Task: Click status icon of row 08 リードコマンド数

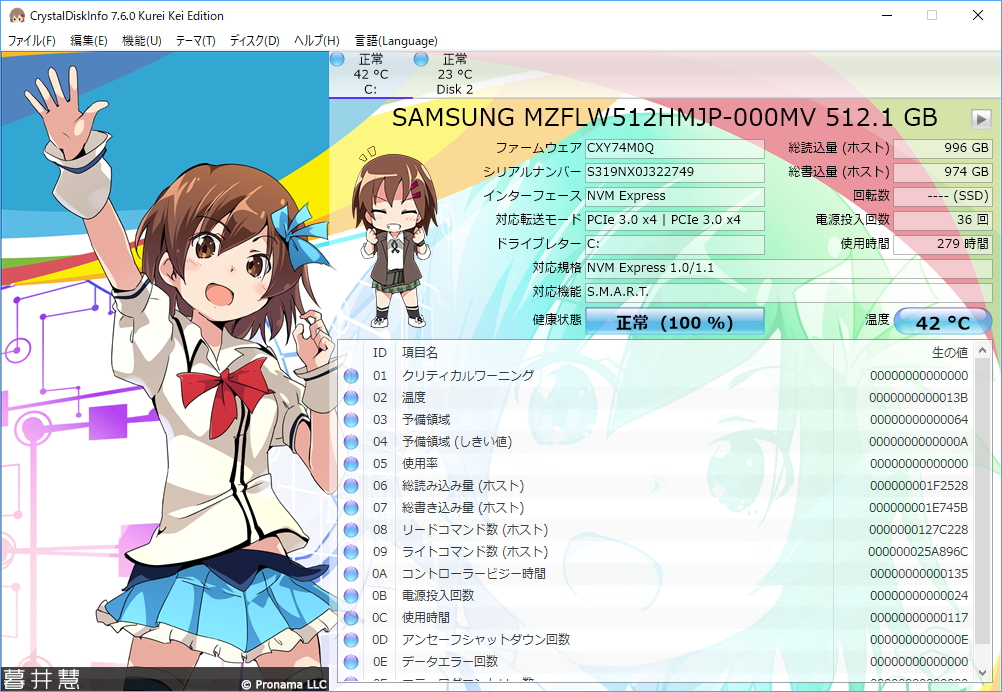Action: click(x=351, y=530)
